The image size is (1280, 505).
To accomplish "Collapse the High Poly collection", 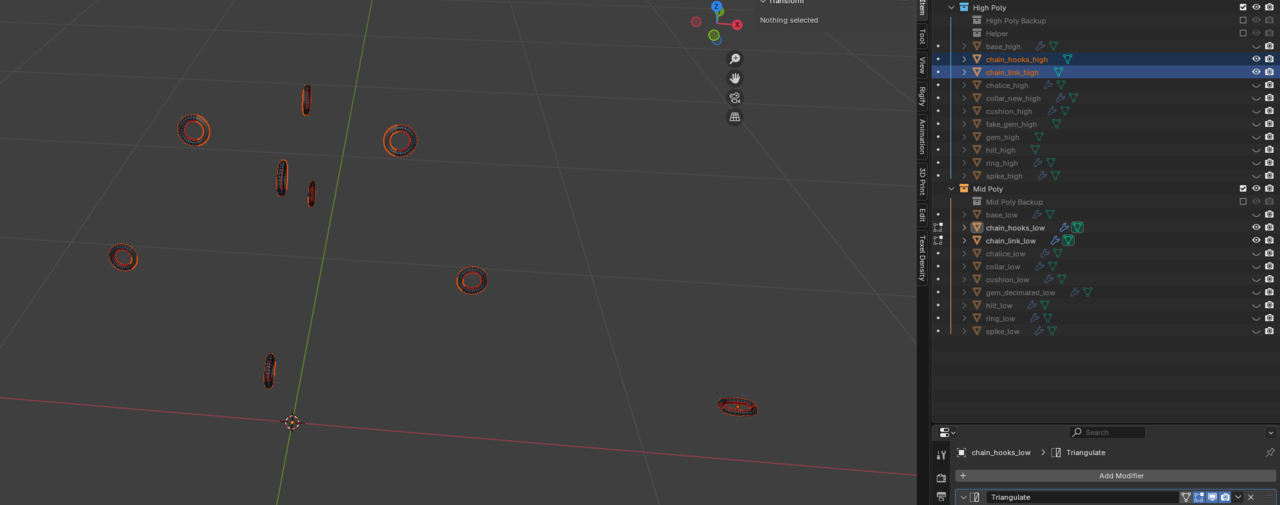I will tap(951, 7).
